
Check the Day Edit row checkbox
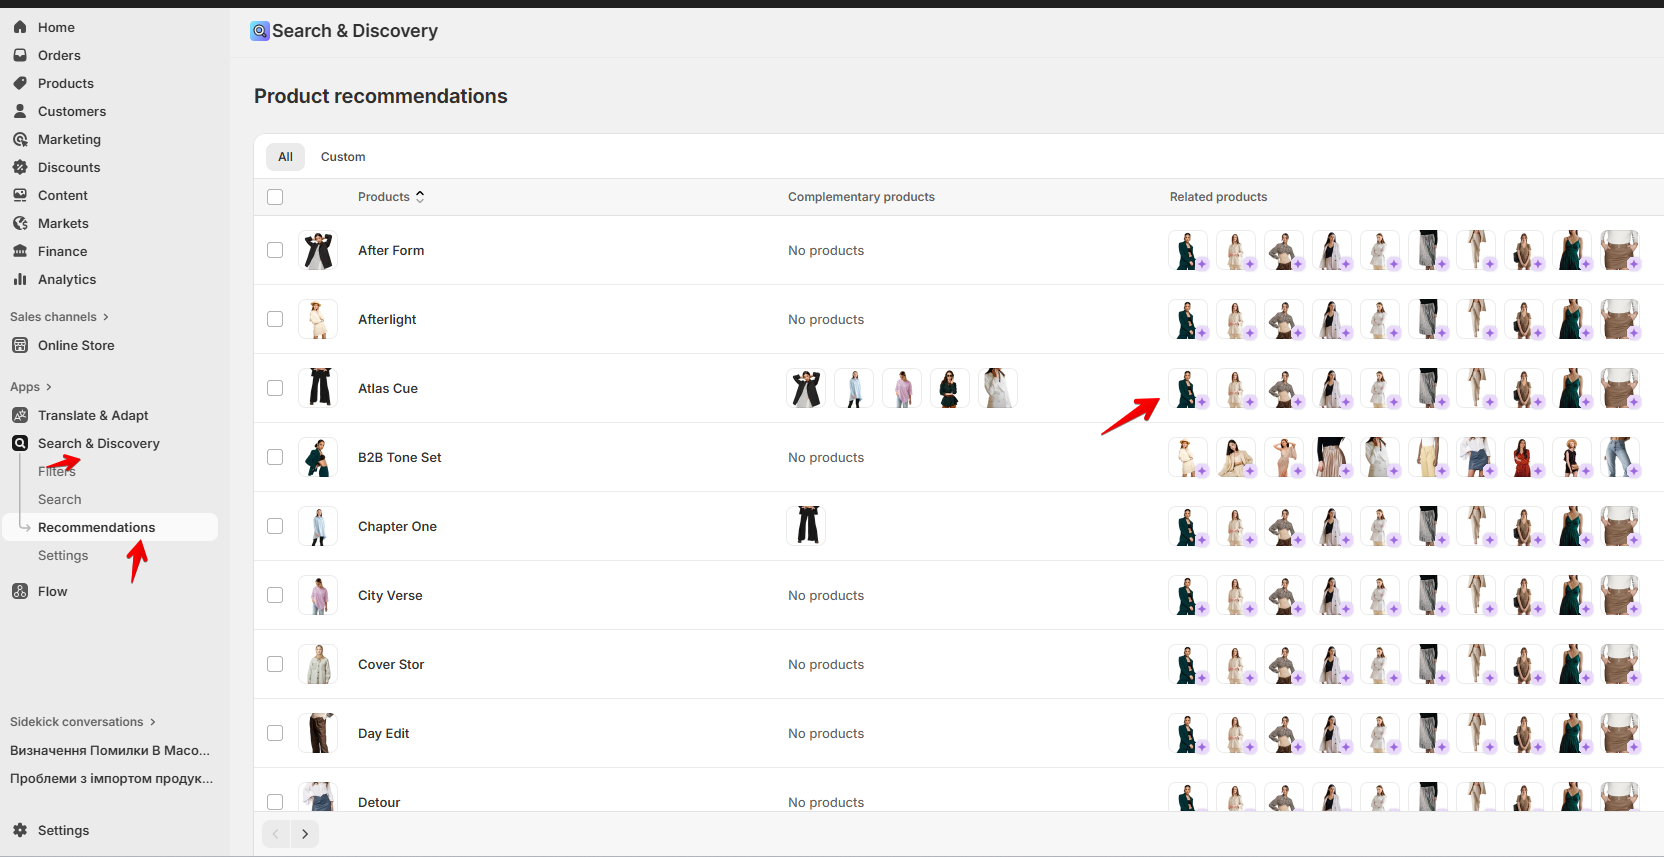[275, 733]
